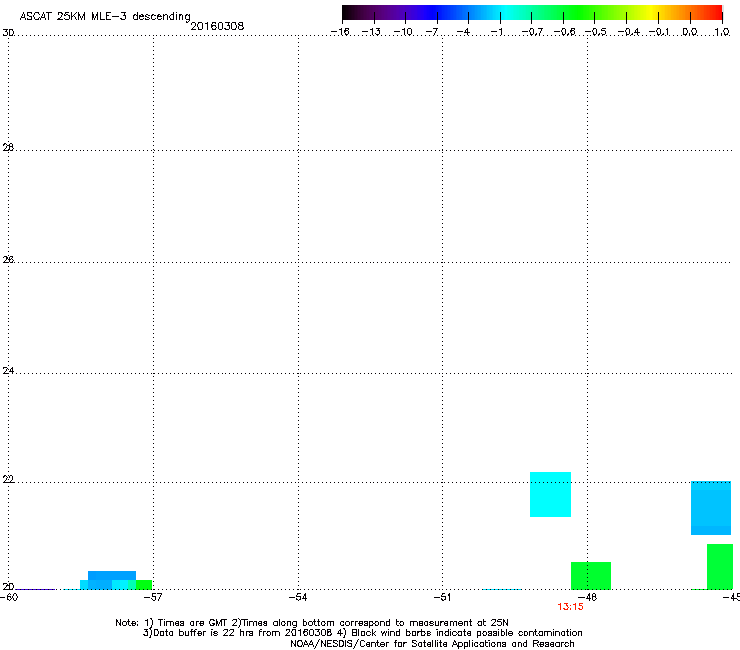Click the cyan data square crossing latitude 22

pos(550,494)
